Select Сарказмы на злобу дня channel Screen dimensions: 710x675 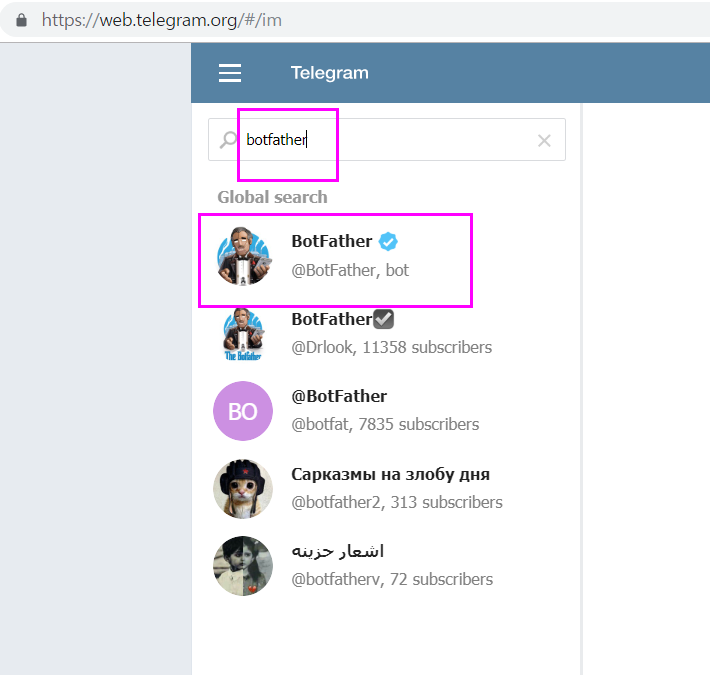point(390,474)
